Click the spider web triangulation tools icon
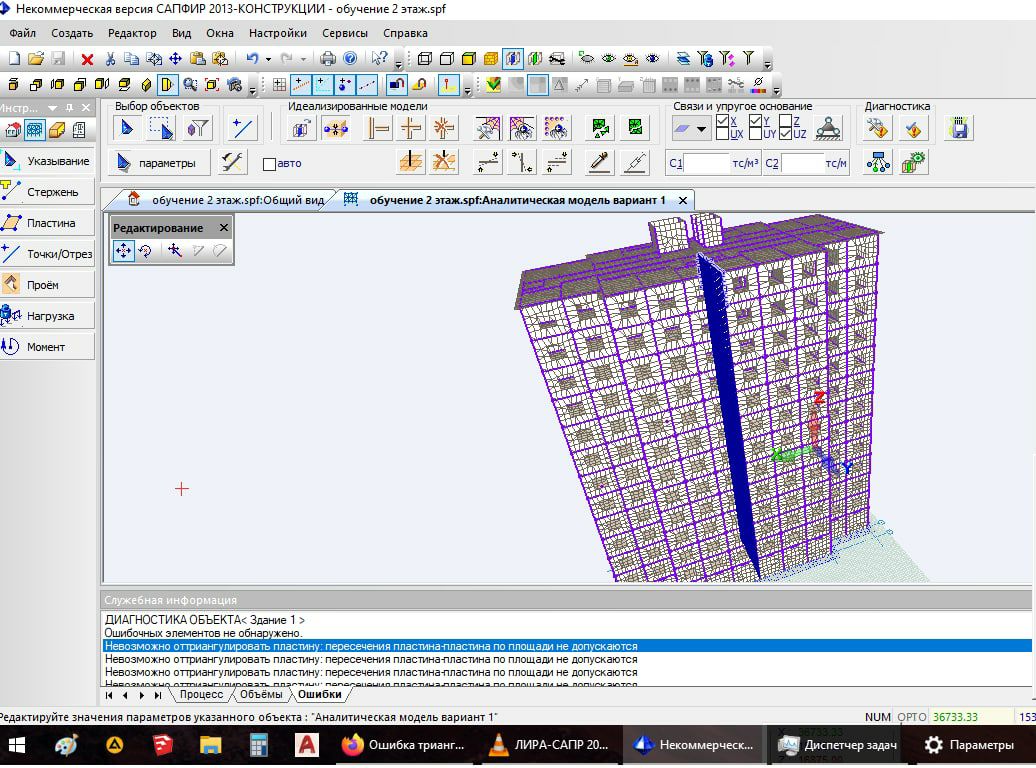Screen dimensions: 1036x768 coord(488,128)
